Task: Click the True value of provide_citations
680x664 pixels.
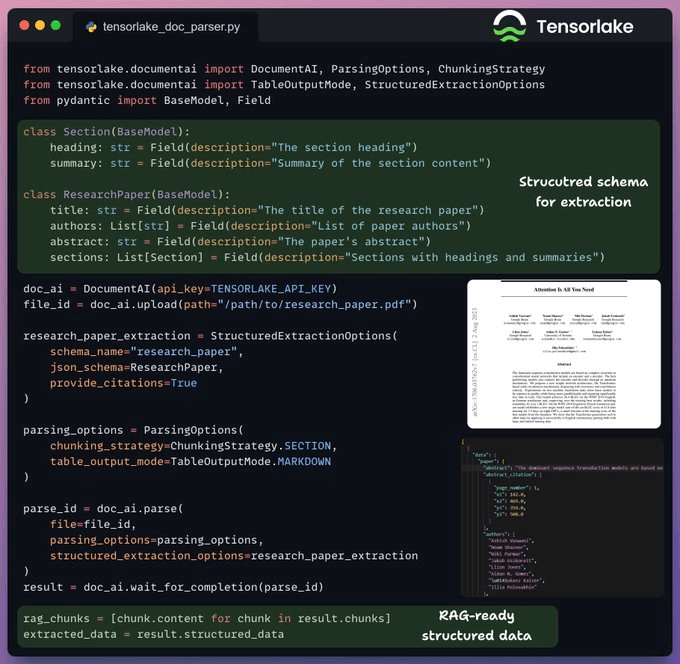Action: coord(183,383)
